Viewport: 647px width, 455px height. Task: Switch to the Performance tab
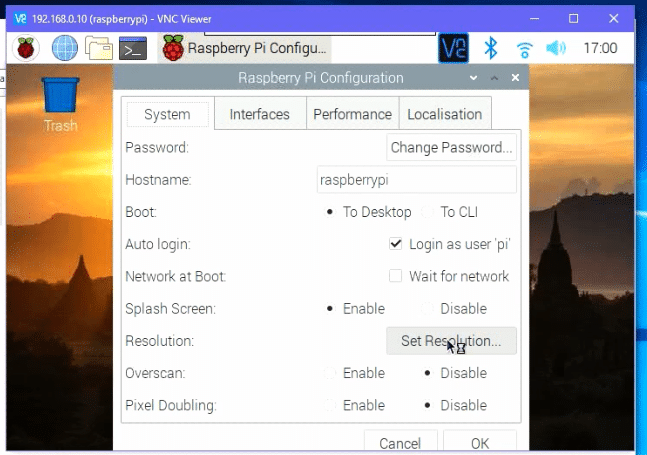[x=352, y=114]
